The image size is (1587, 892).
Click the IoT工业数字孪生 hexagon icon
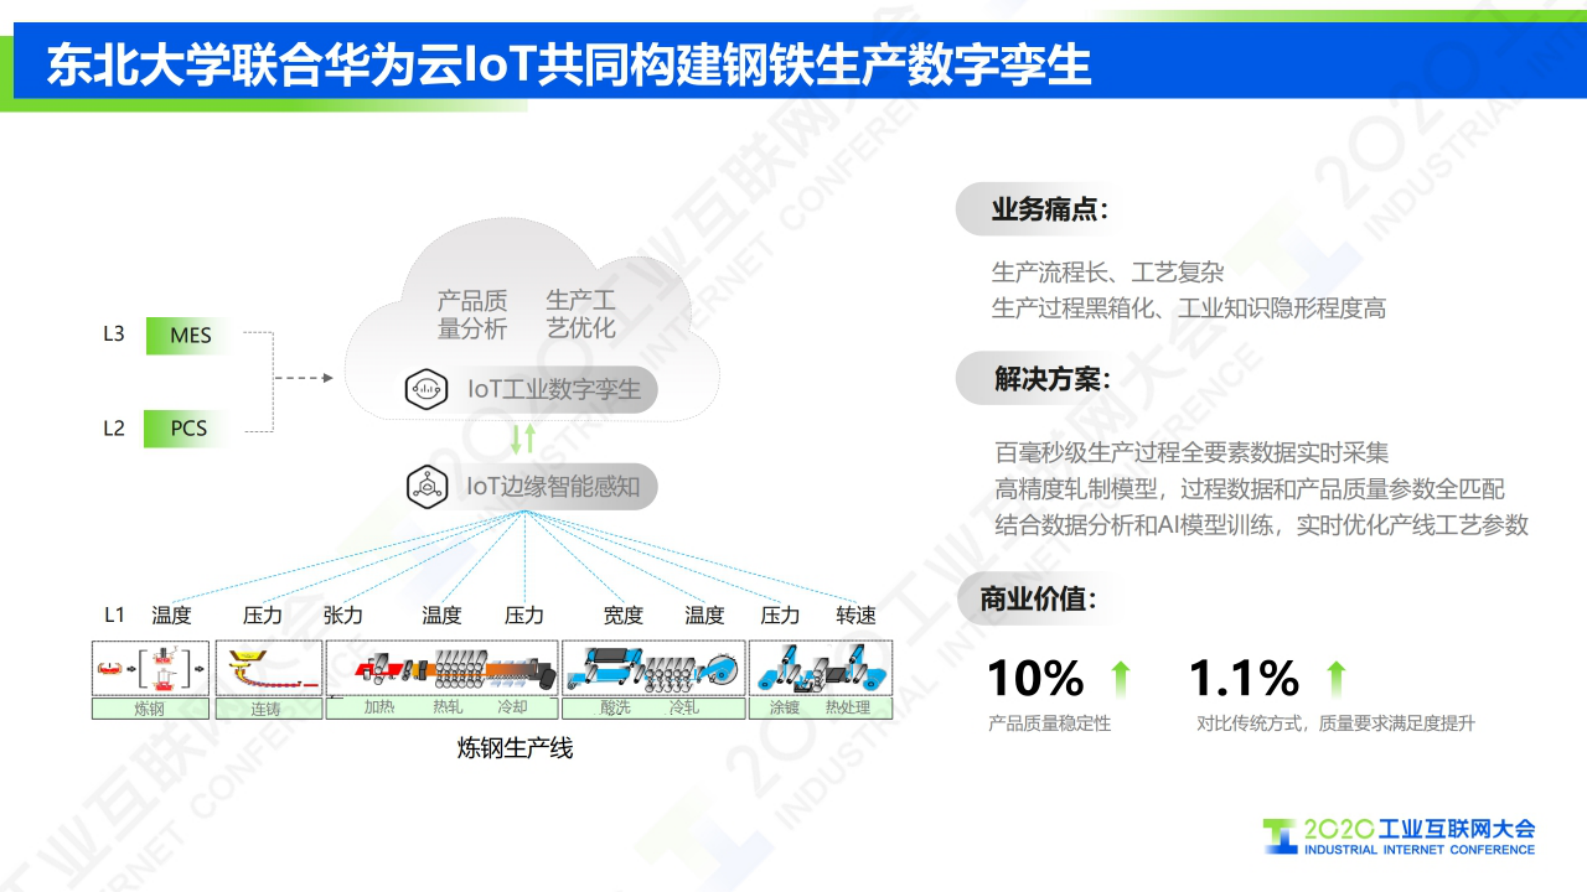tap(426, 389)
